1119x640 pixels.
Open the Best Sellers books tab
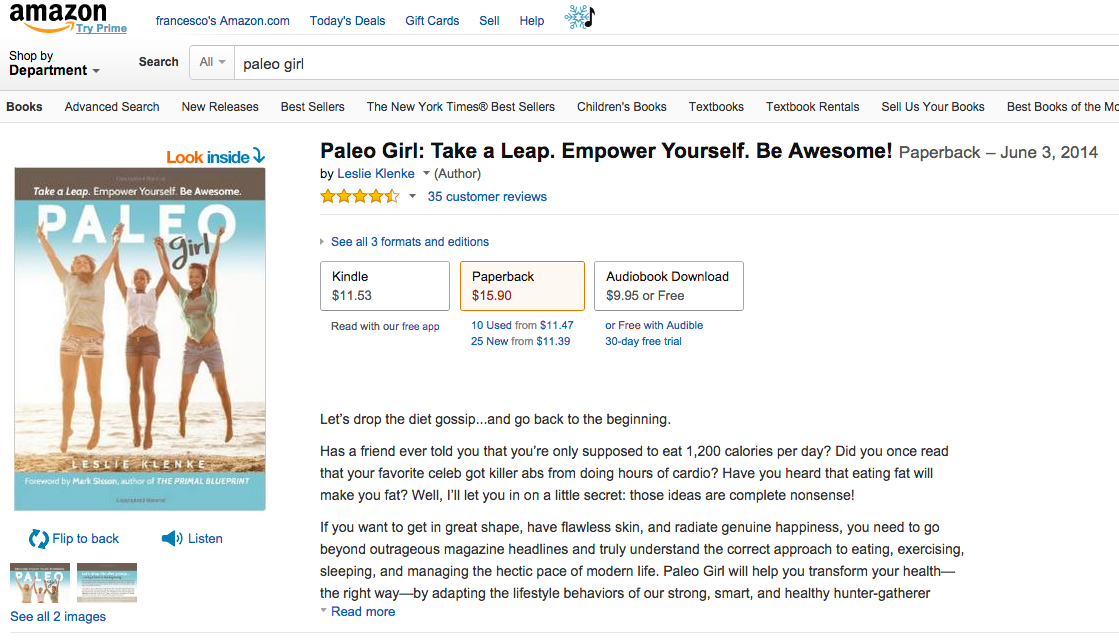pos(313,107)
